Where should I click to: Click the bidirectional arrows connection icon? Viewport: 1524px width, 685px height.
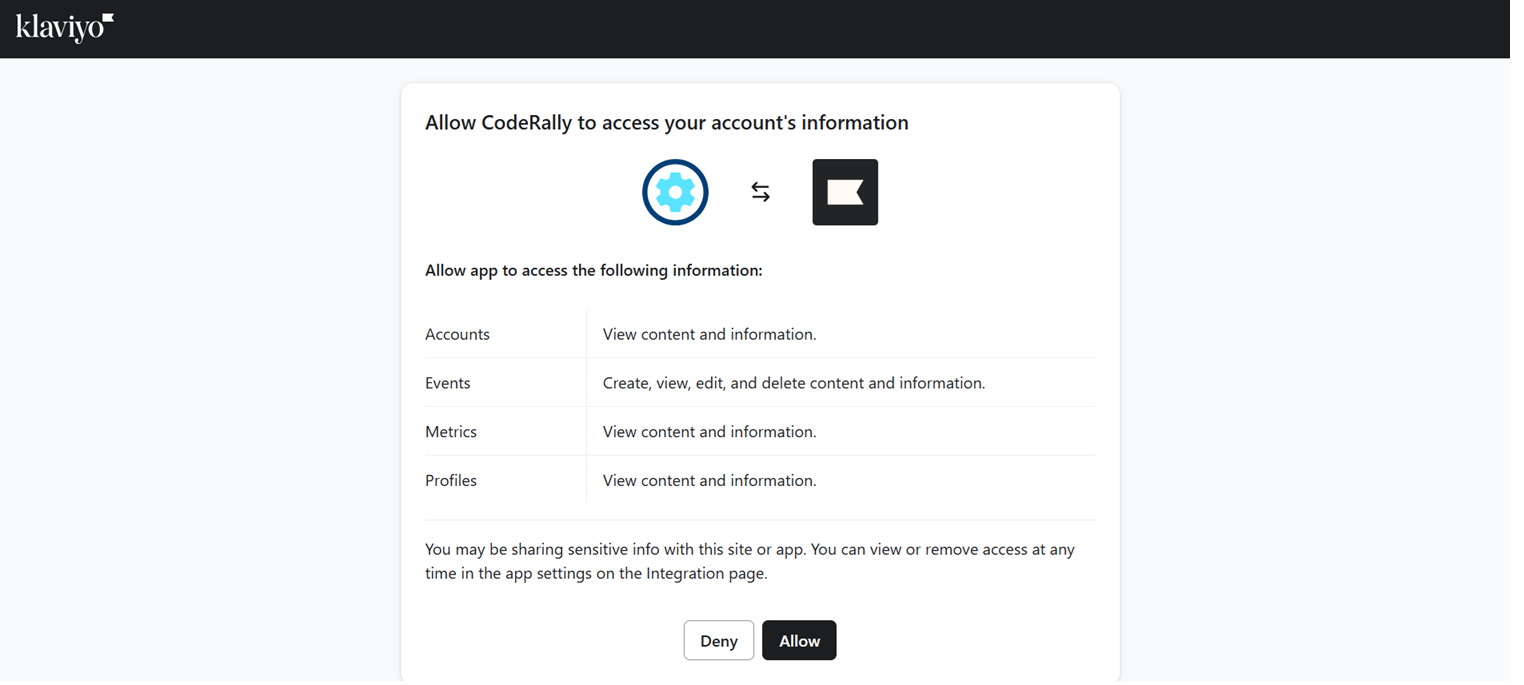pyautogui.click(x=760, y=192)
